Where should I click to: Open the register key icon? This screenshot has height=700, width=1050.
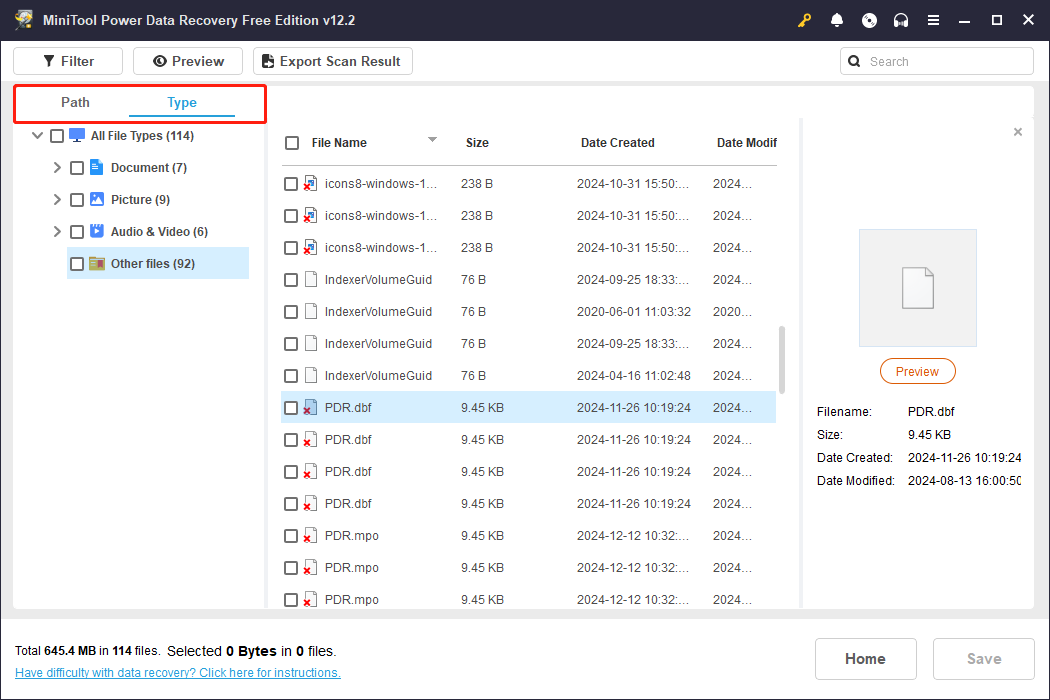point(804,20)
